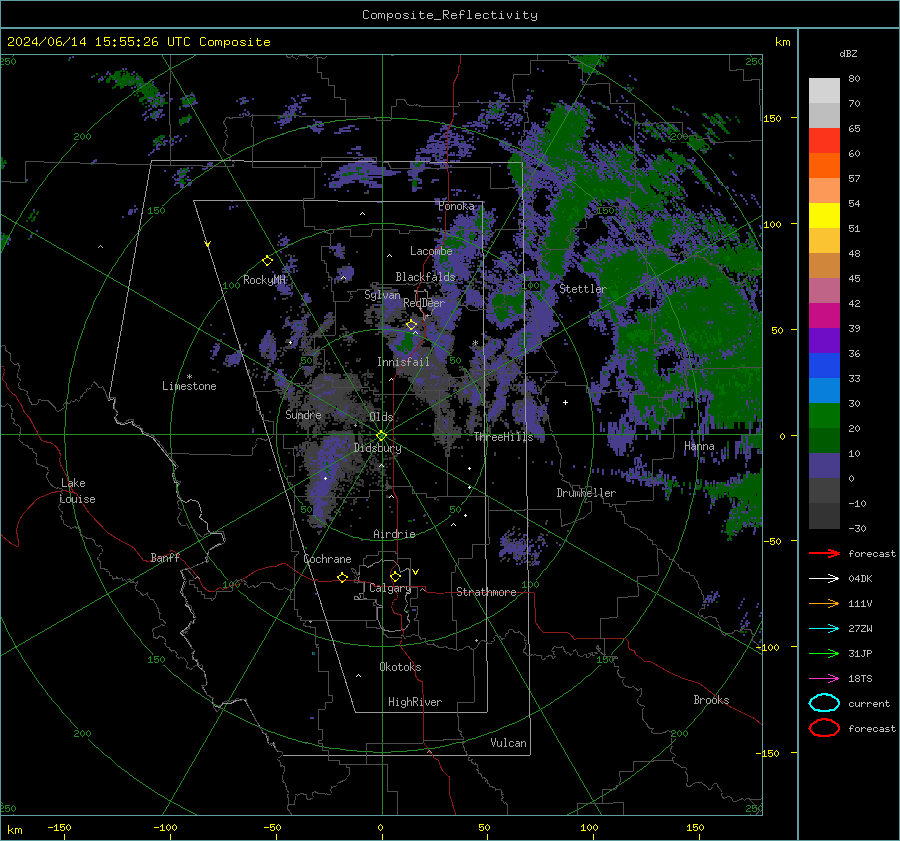Screen dimensions: 900x841
Task: Click the yellow diamond marker at Red Deer
Action: (412, 325)
